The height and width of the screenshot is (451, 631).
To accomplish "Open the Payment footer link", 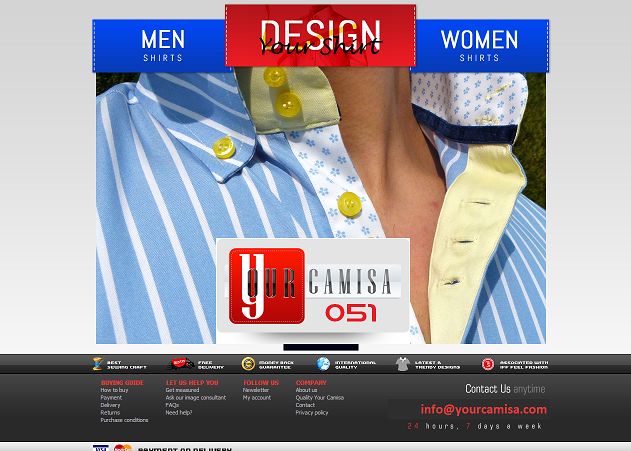I will point(111,397).
